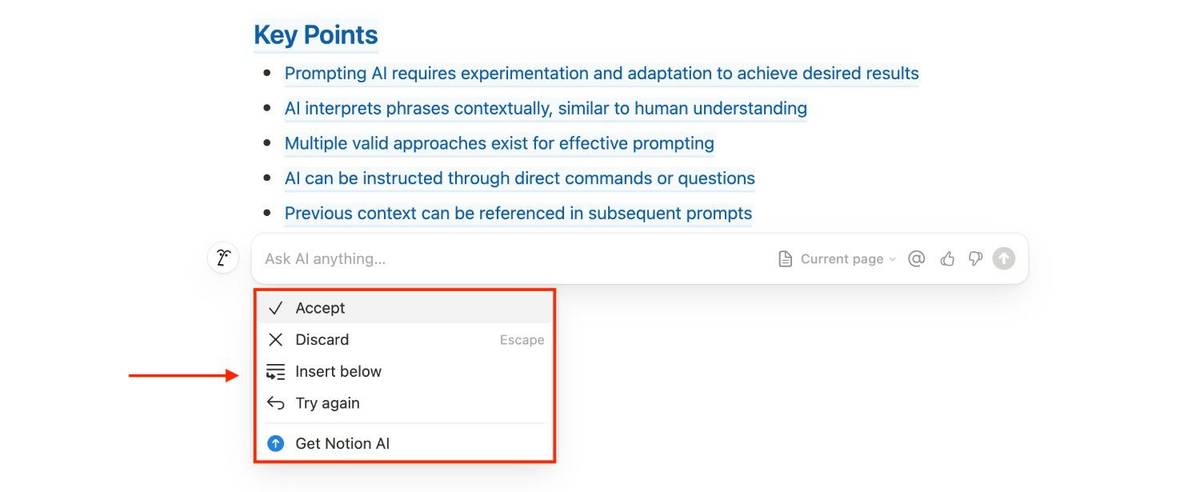Image resolution: width=1200 pixels, height=492 pixels.
Task: Click the Escape shortcut hint label
Action: (x=522, y=340)
